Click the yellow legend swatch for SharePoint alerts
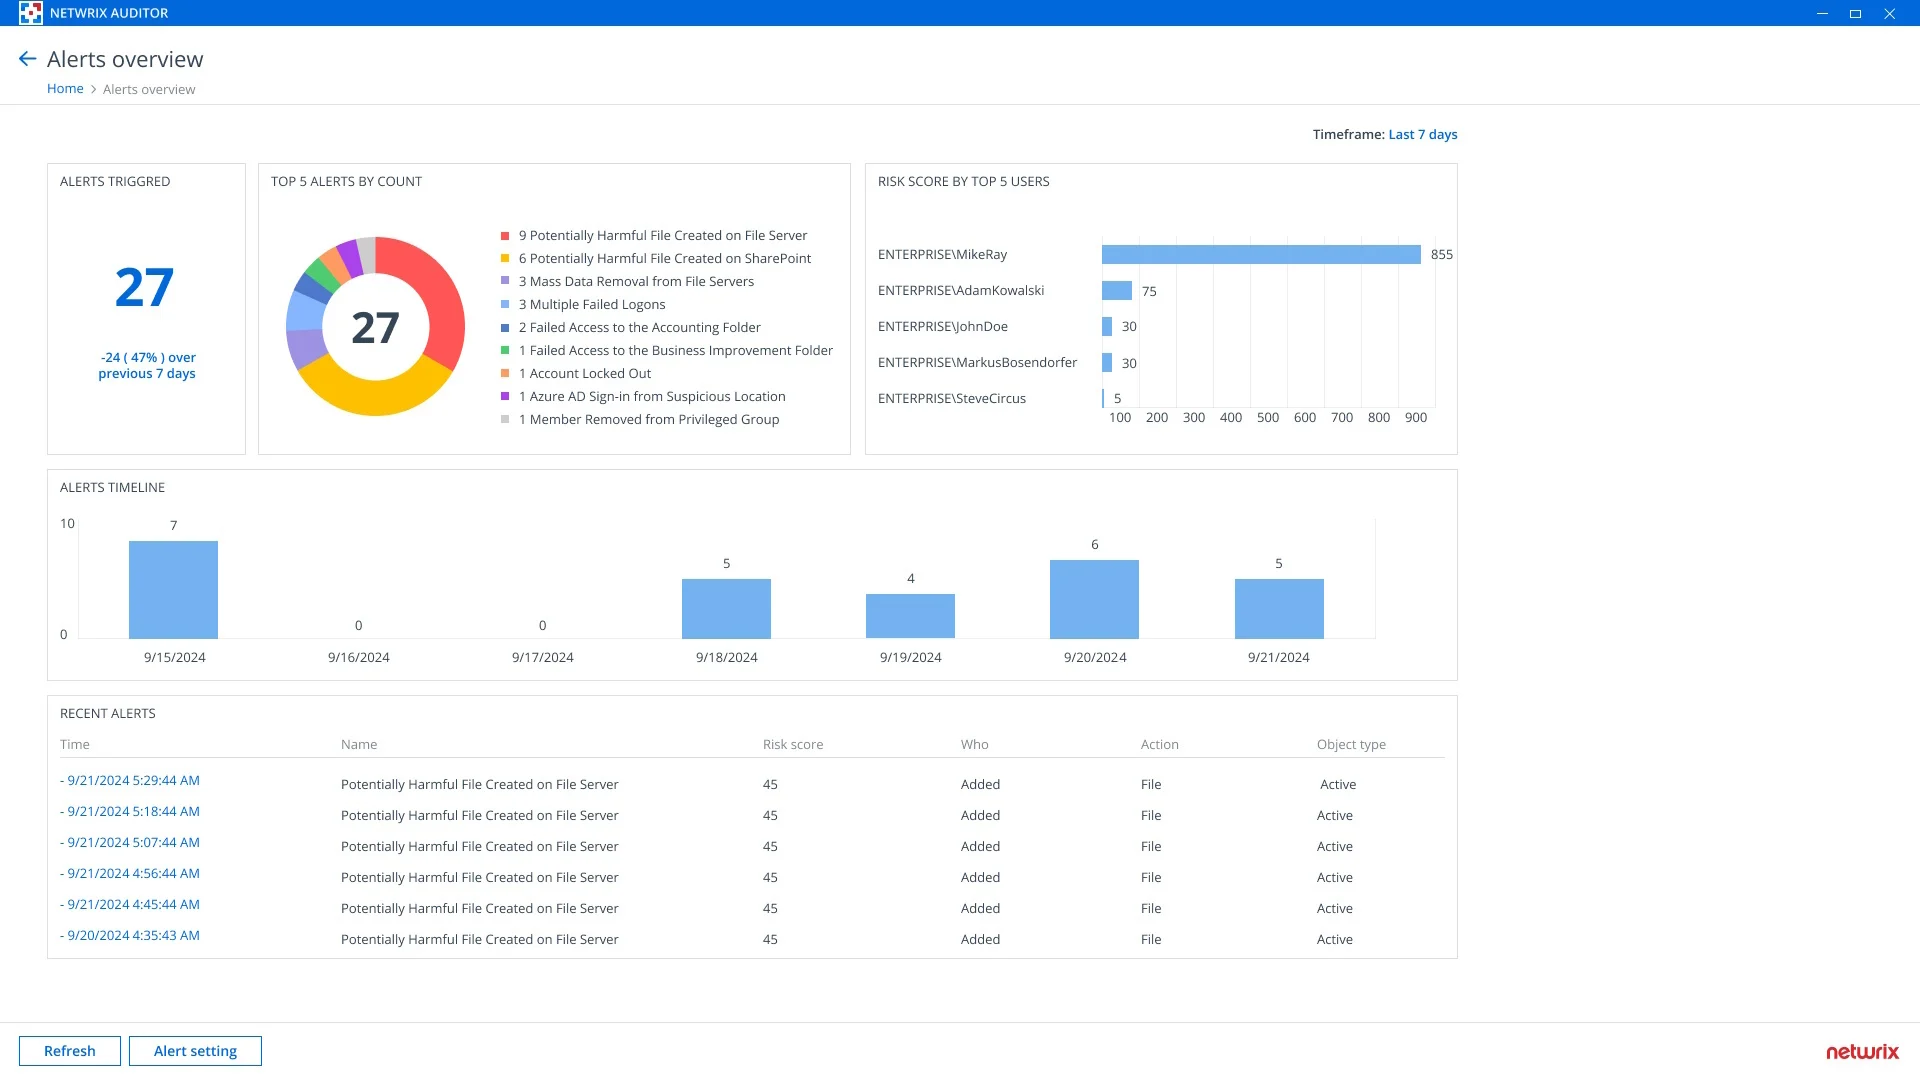This screenshot has height=1080, width=1920. (505, 258)
